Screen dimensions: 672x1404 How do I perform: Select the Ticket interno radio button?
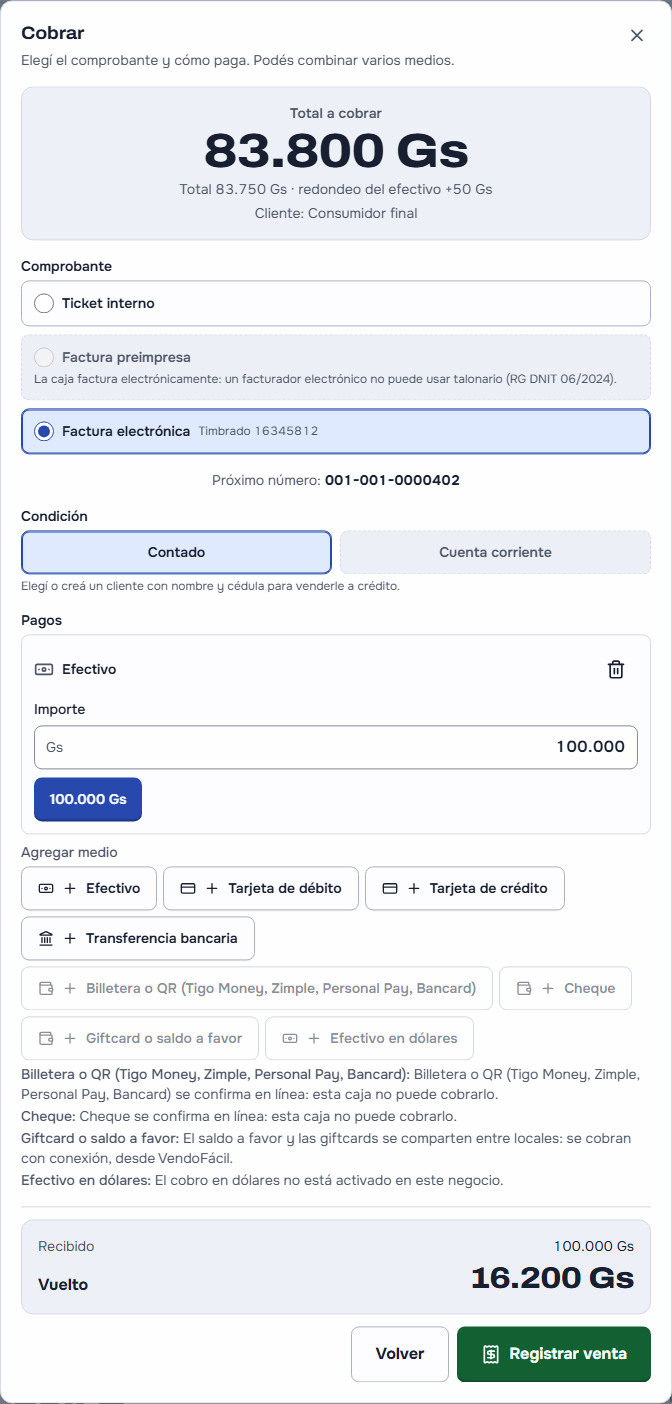click(x=44, y=303)
